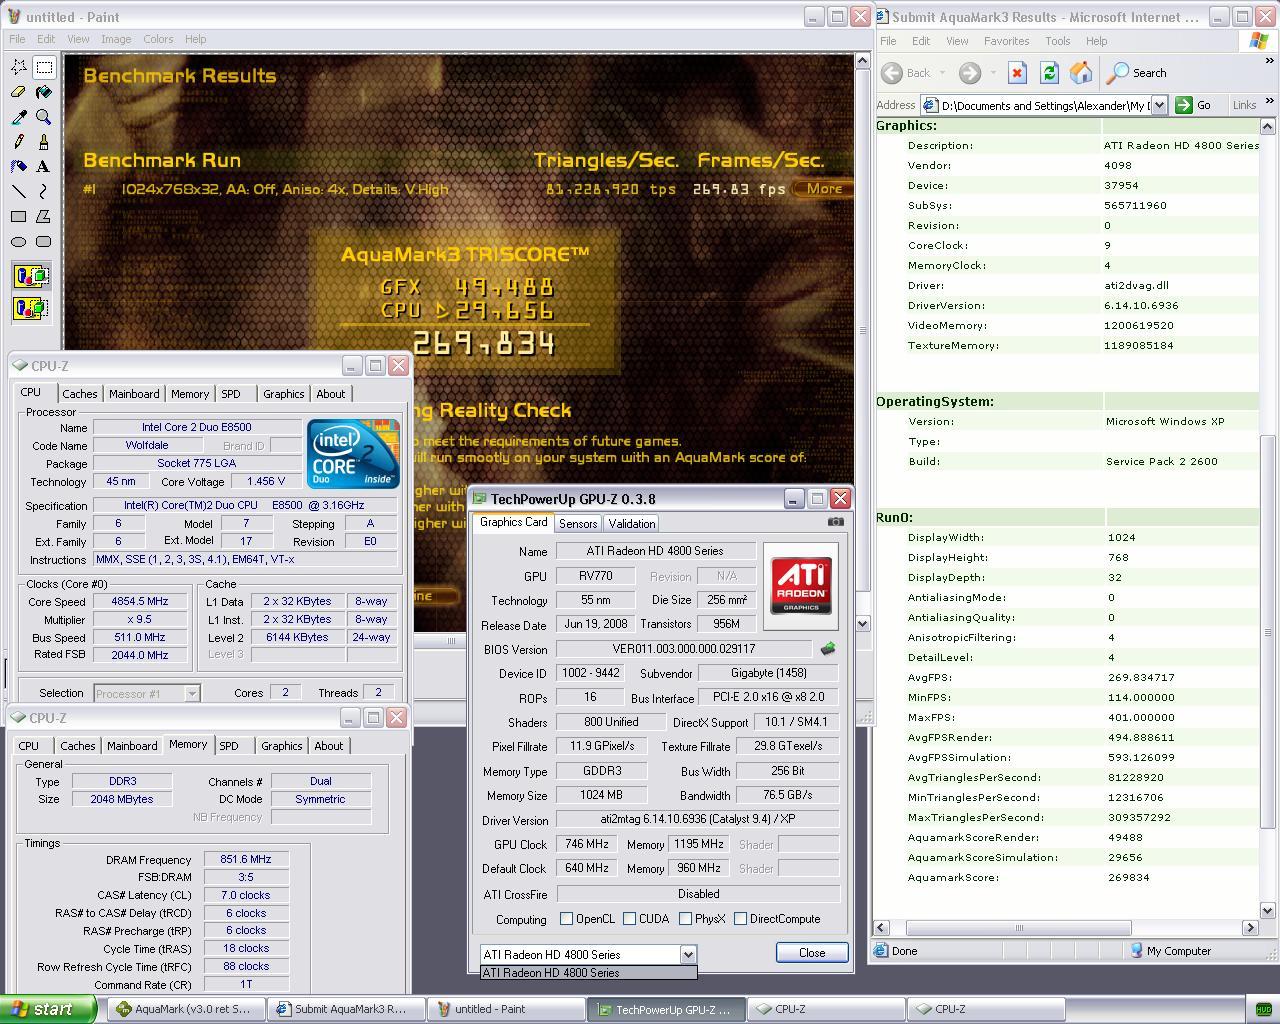The width and height of the screenshot is (1280, 1024).
Task: Open the SPD tab in the lower CPU-Z window
Action: coord(229,746)
